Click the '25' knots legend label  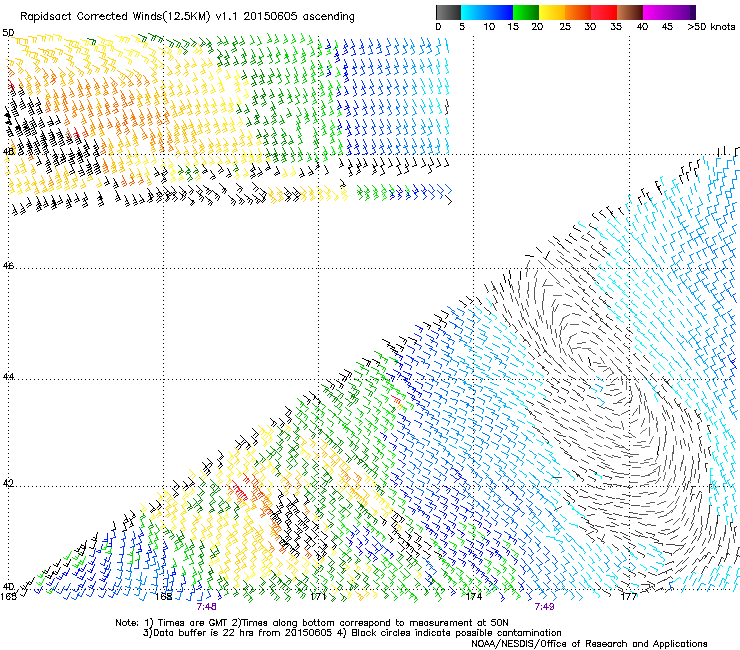pos(565,27)
